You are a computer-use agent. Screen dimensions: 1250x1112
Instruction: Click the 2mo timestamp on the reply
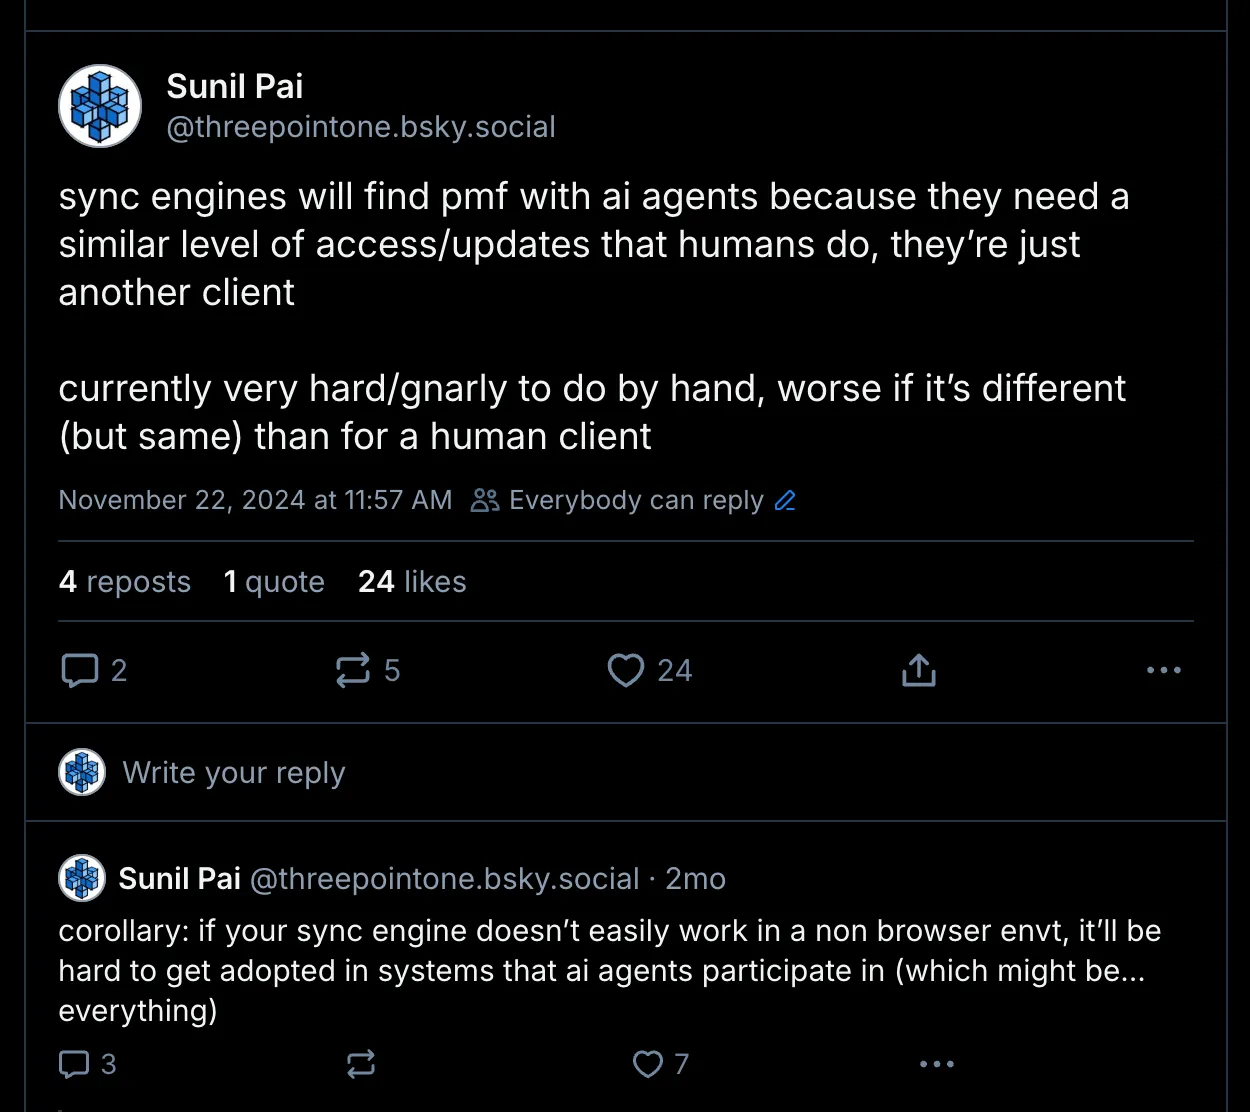pyautogui.click(x=695, y=879)
